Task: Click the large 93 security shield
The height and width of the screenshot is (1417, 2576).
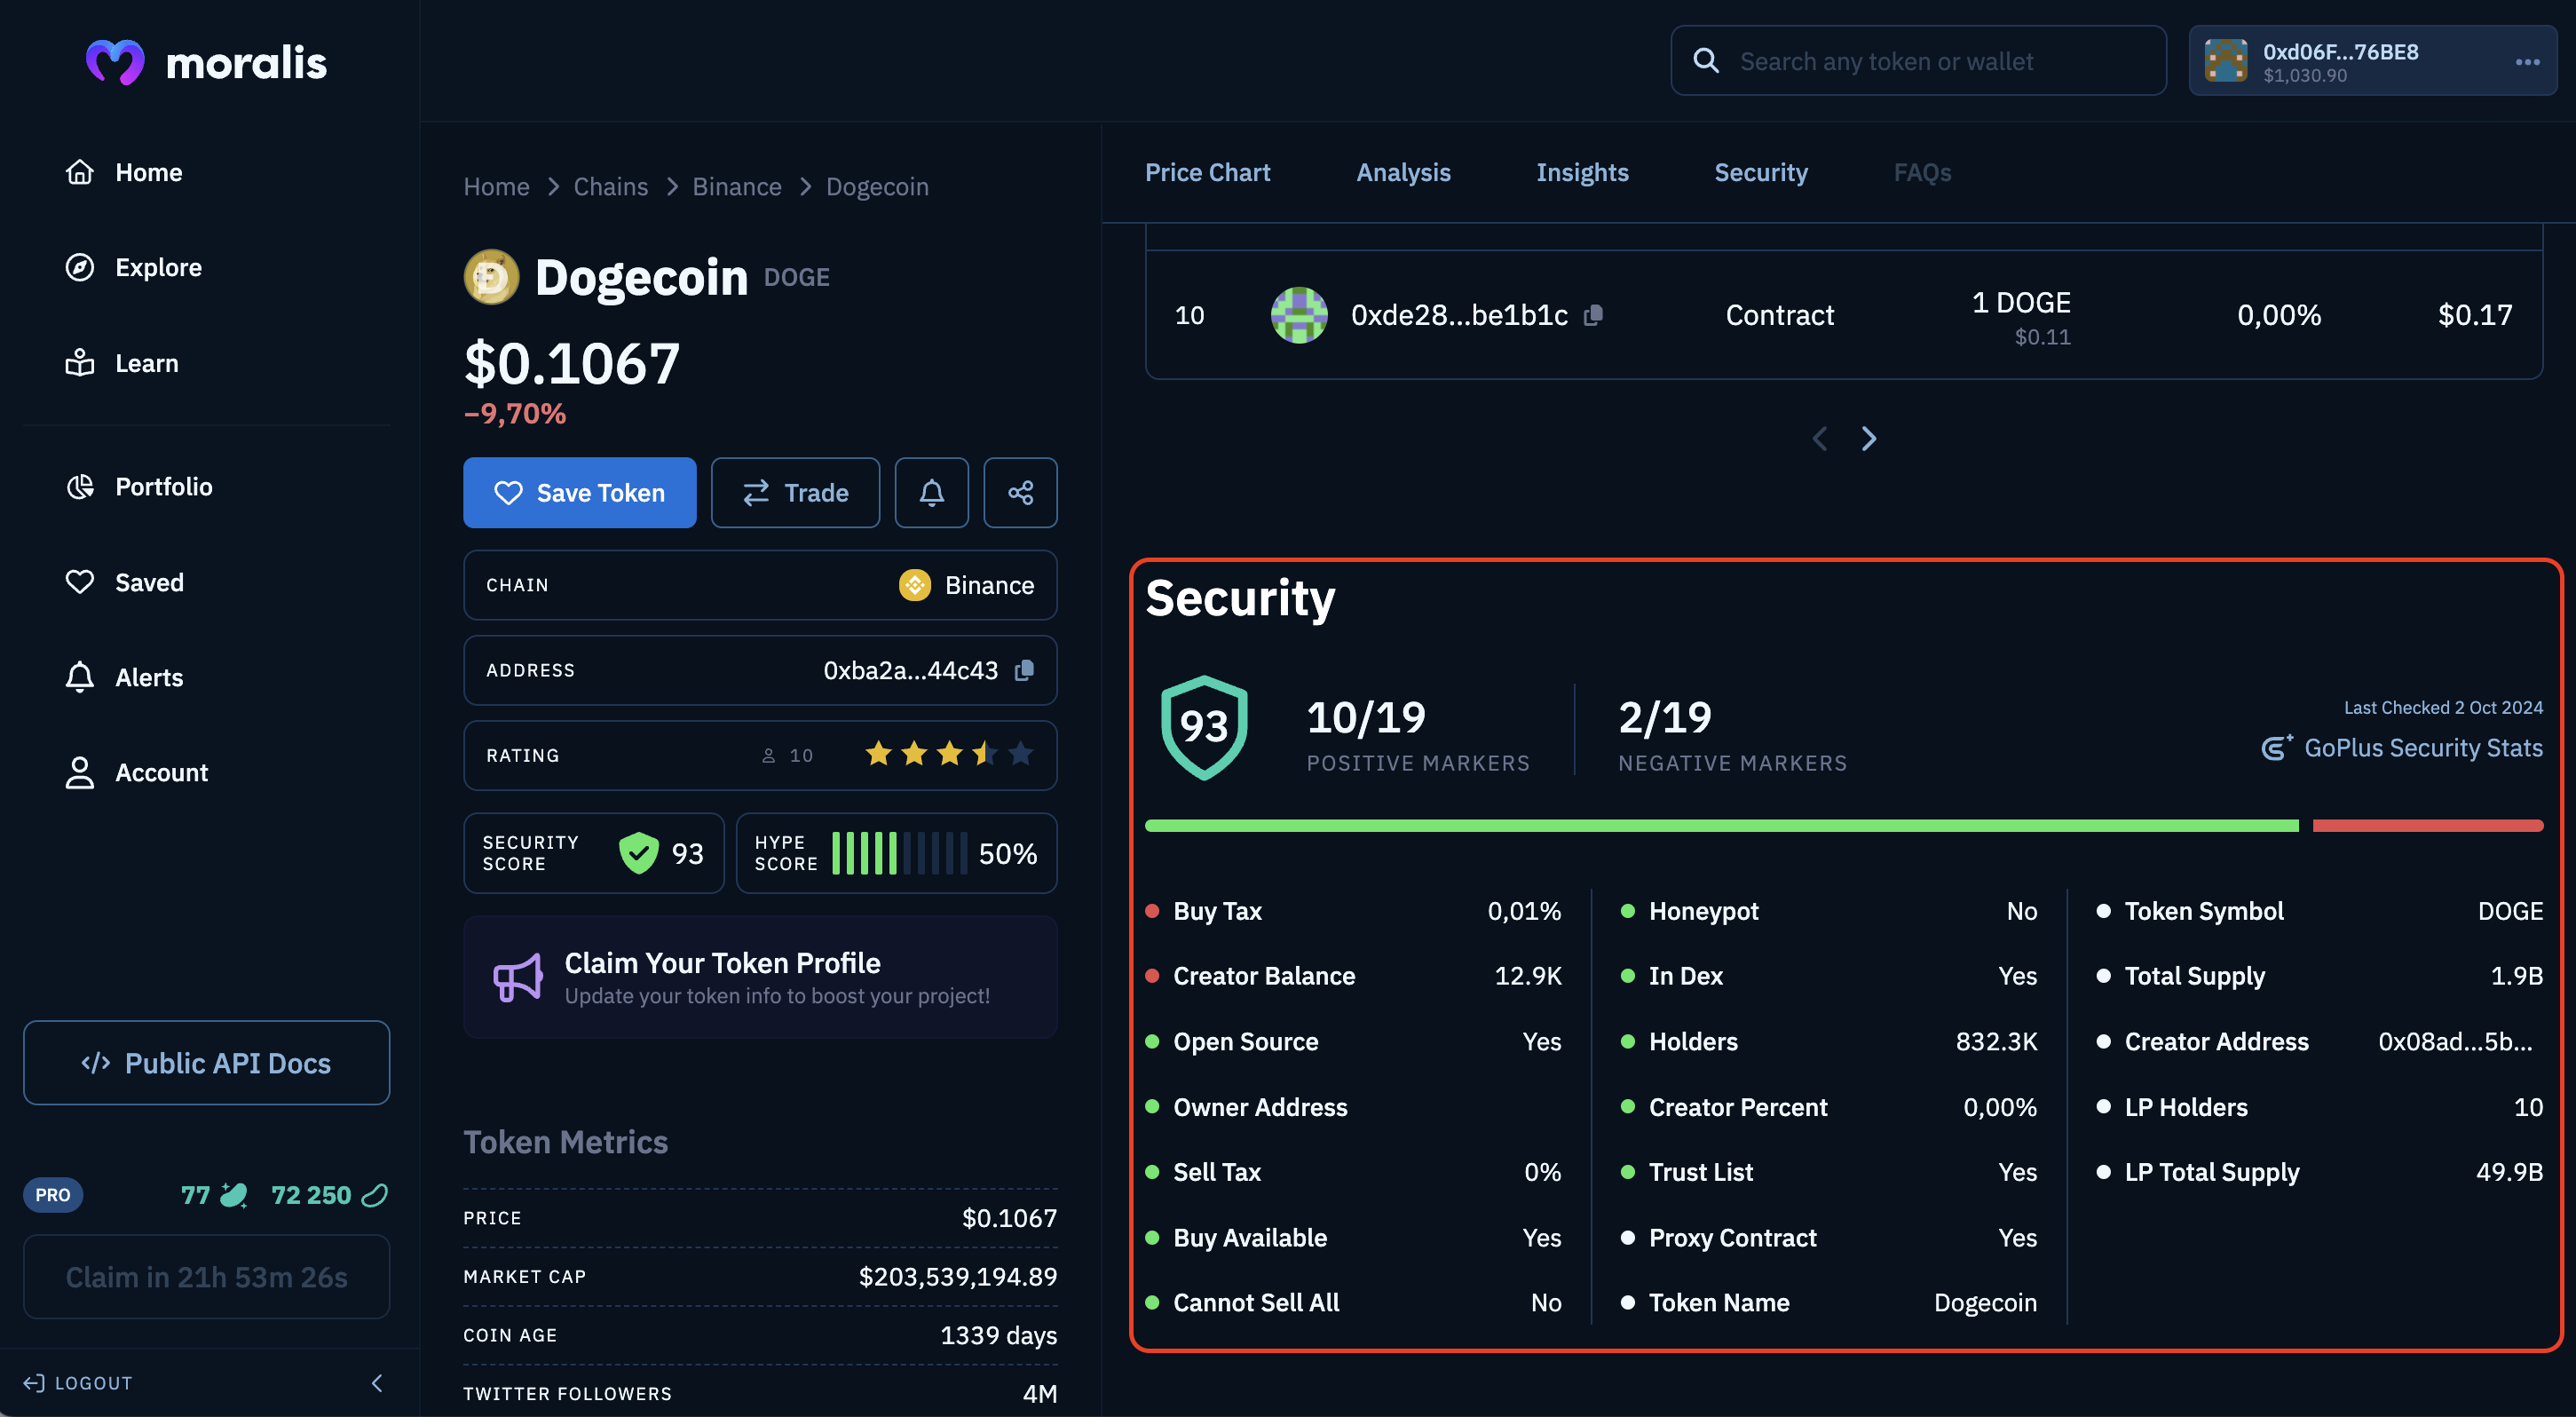Action: [x=1203, y=727]
